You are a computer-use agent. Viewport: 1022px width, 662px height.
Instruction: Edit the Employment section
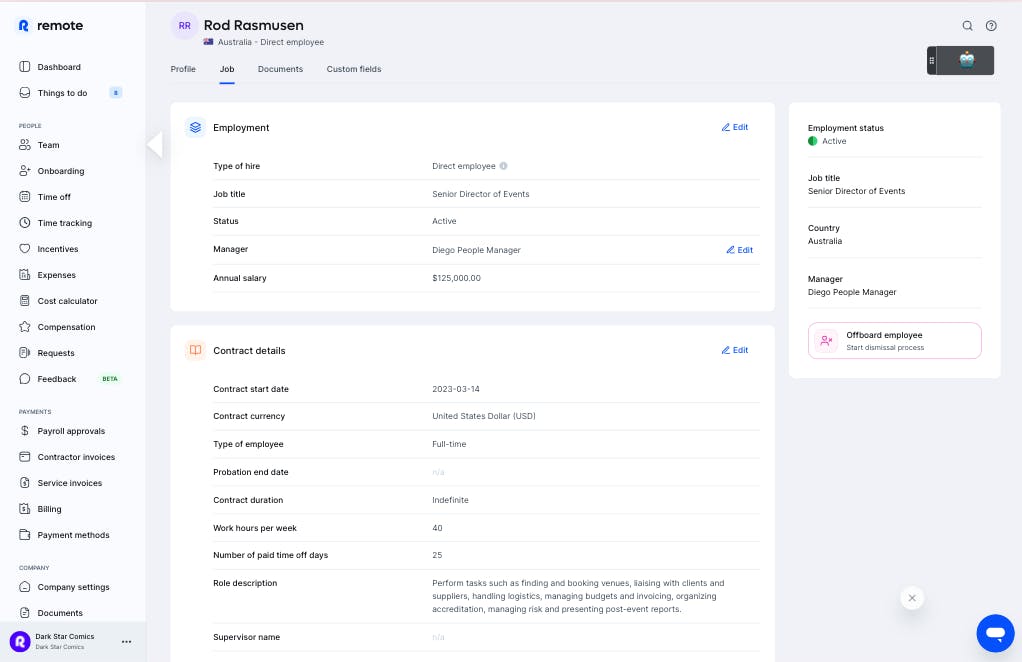coord(735,127)
